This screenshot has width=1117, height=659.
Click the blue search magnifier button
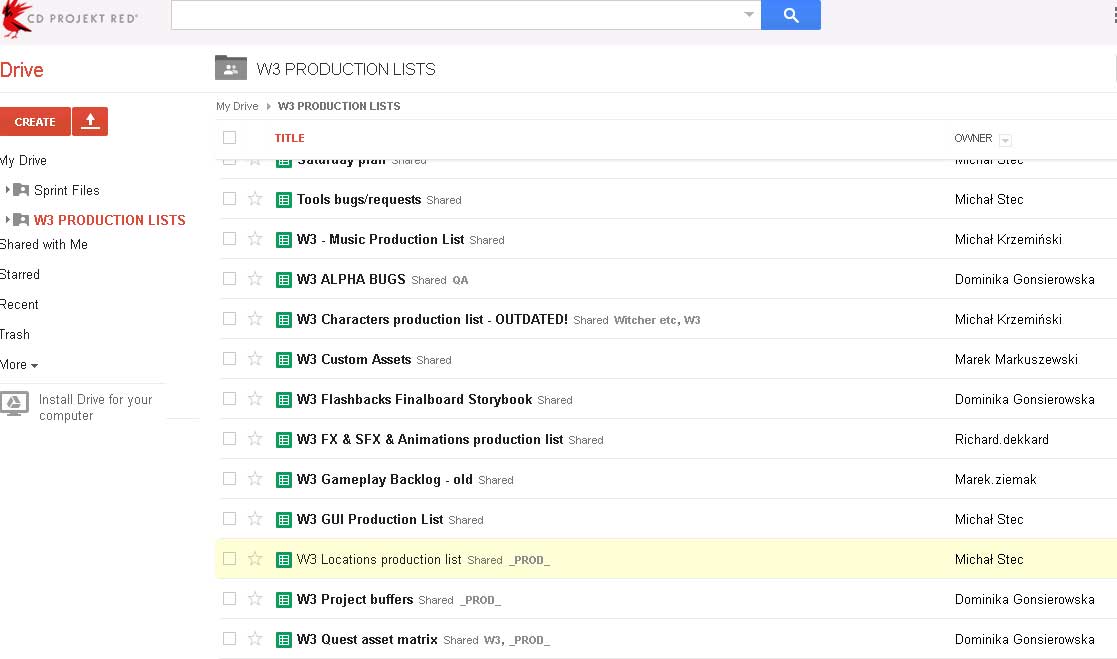pos(790,15)
